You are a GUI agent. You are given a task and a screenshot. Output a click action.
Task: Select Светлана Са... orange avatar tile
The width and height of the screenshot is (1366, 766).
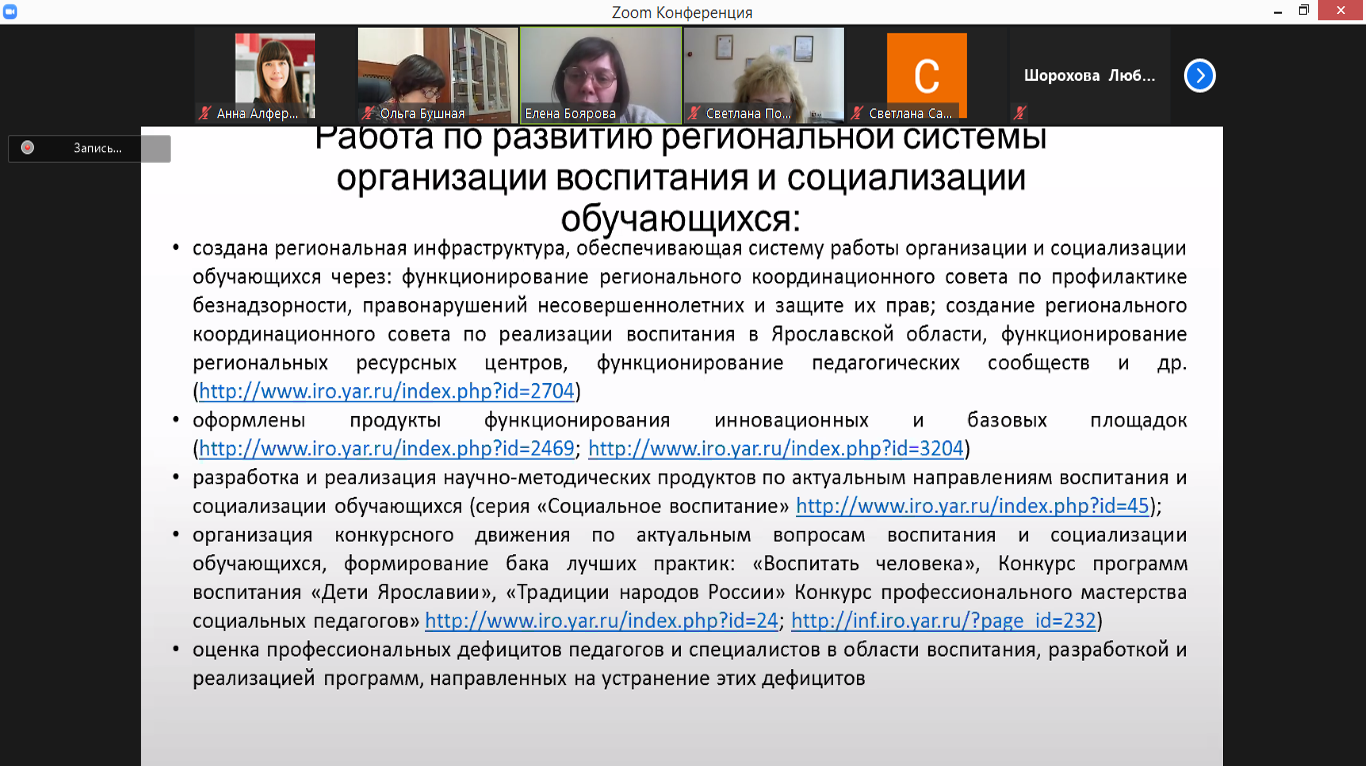click(x=927, y=75)
